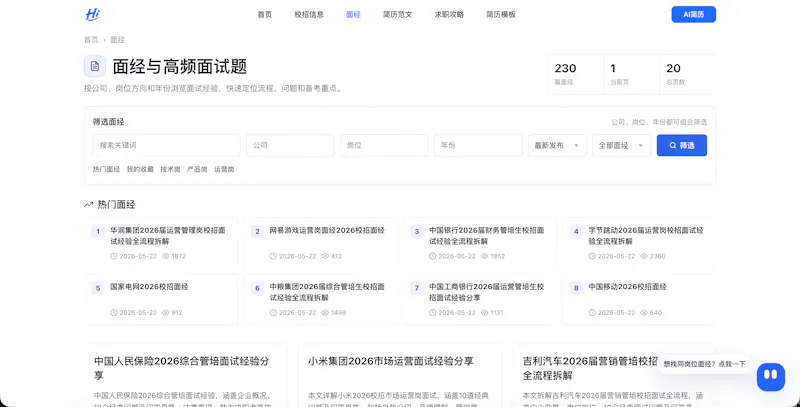The width and height of the screenshot is (800, 407).
Task: Open 华润集团2026届运营管理岗校招面试经验 article
Action: click(168, 236)
